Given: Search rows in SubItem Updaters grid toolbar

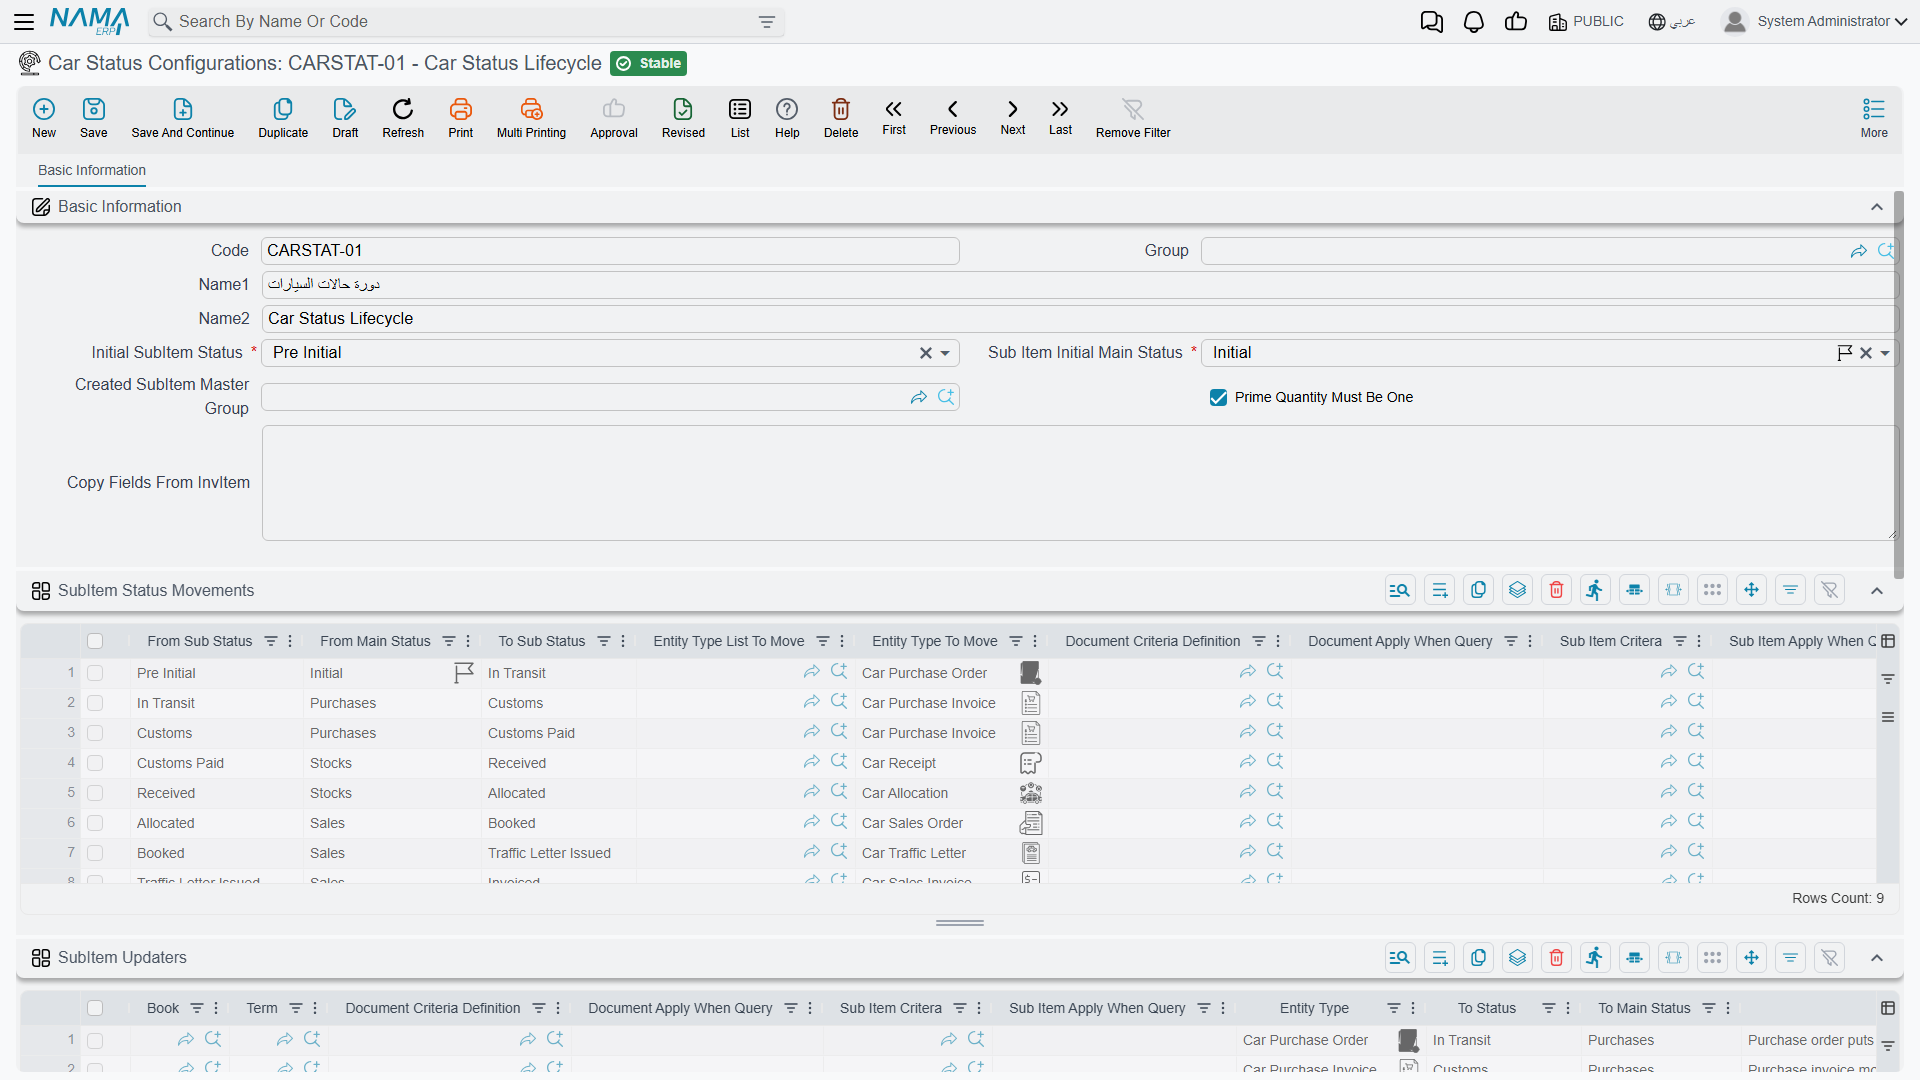Looking at the screenshot, I should point(1399,958).
